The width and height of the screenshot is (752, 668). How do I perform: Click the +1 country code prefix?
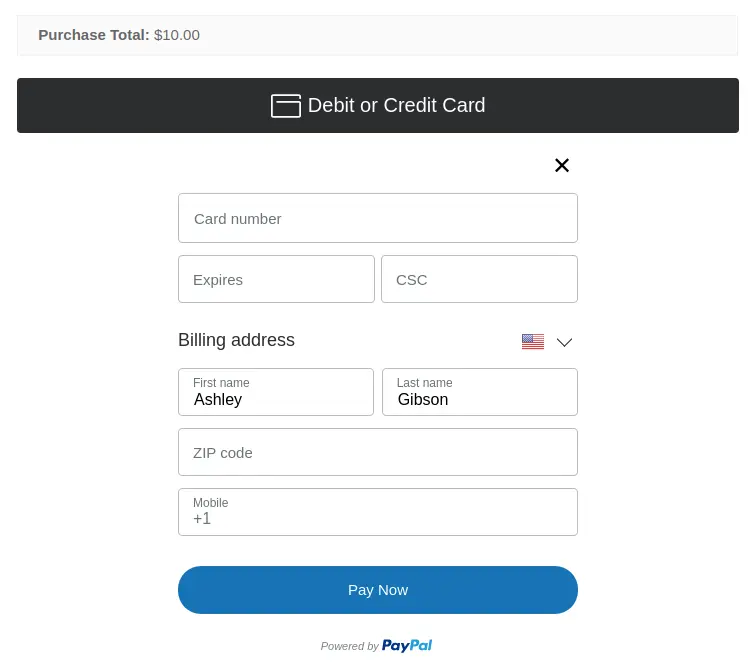click(202, 519)
